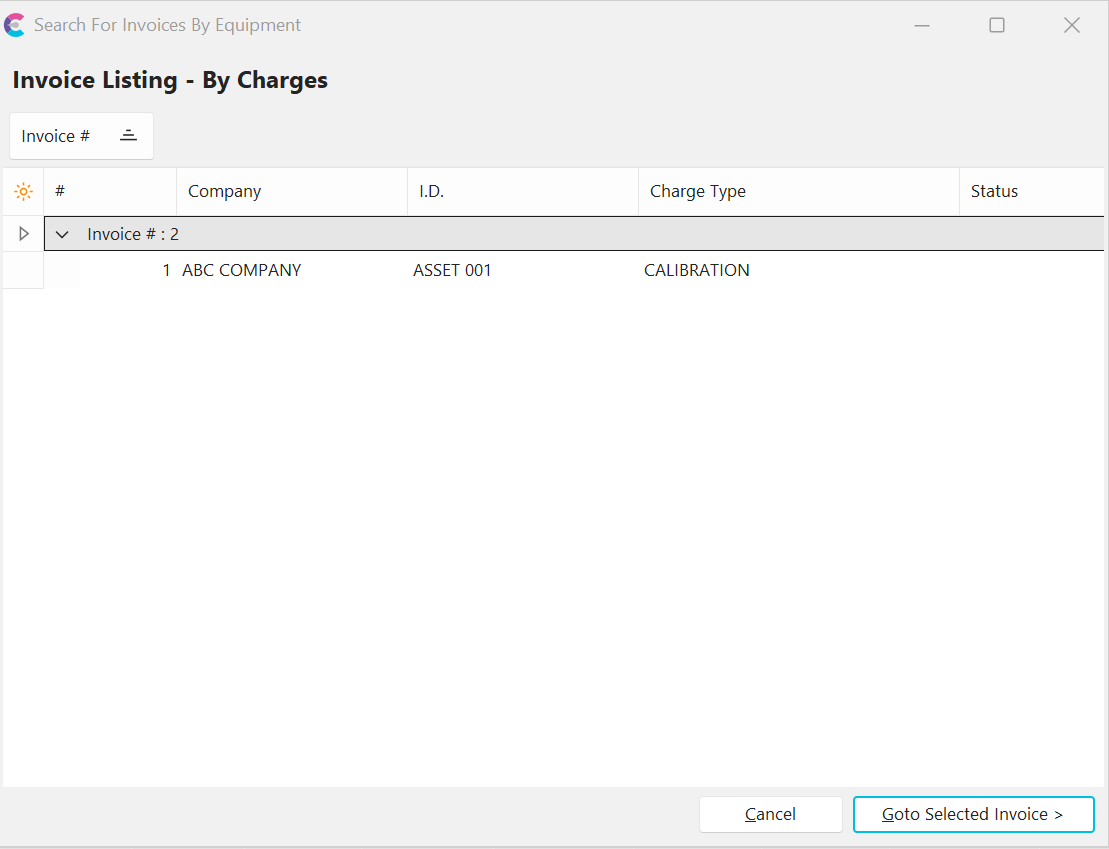
Task: Select the ABC COMPANY cell
Action: pos(242,270)
